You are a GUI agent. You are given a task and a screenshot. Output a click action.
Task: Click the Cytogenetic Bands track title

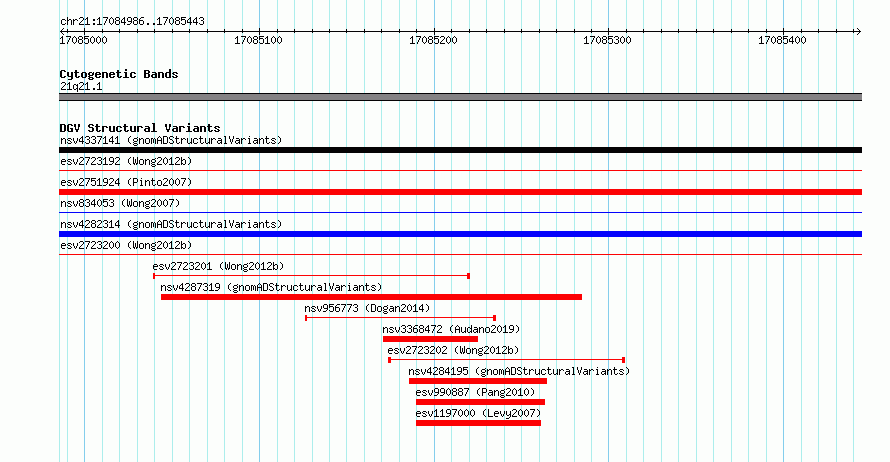coord(119,74)
